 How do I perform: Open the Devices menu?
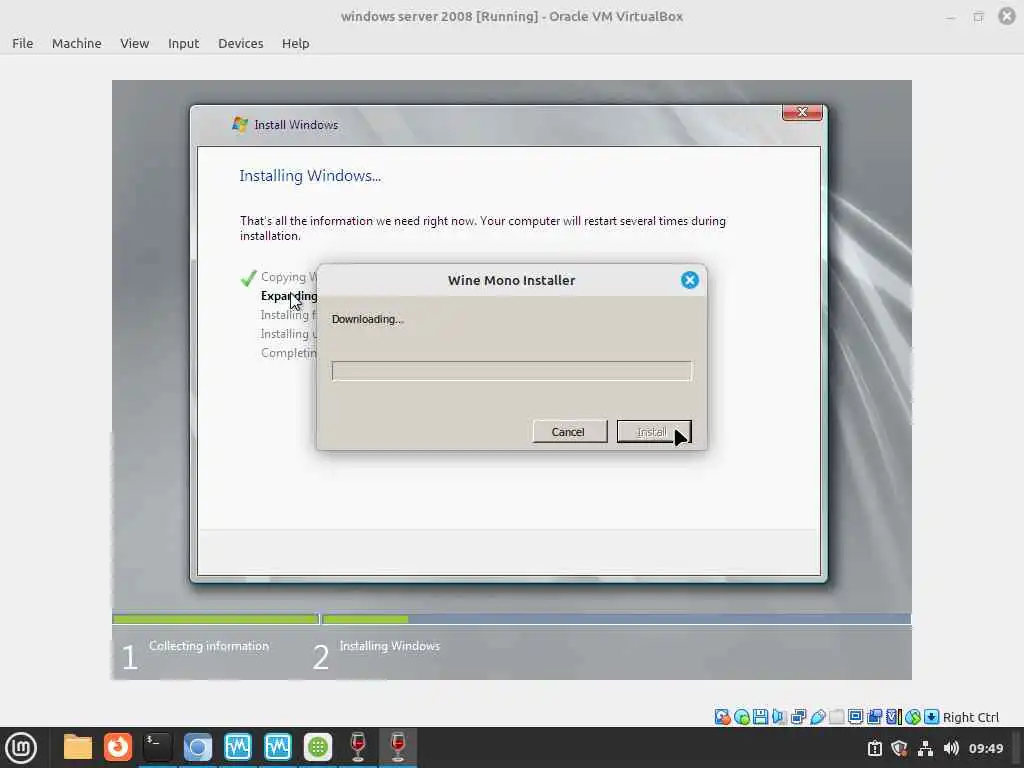point(240,43)
